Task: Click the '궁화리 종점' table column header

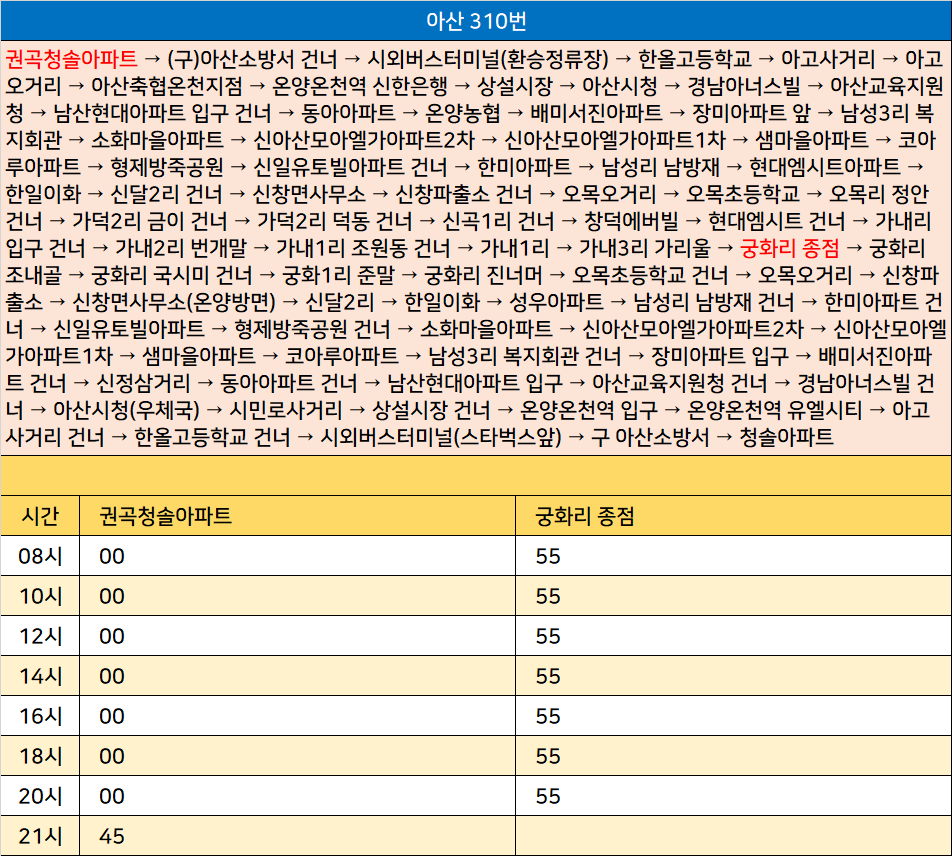Action: 733,515
